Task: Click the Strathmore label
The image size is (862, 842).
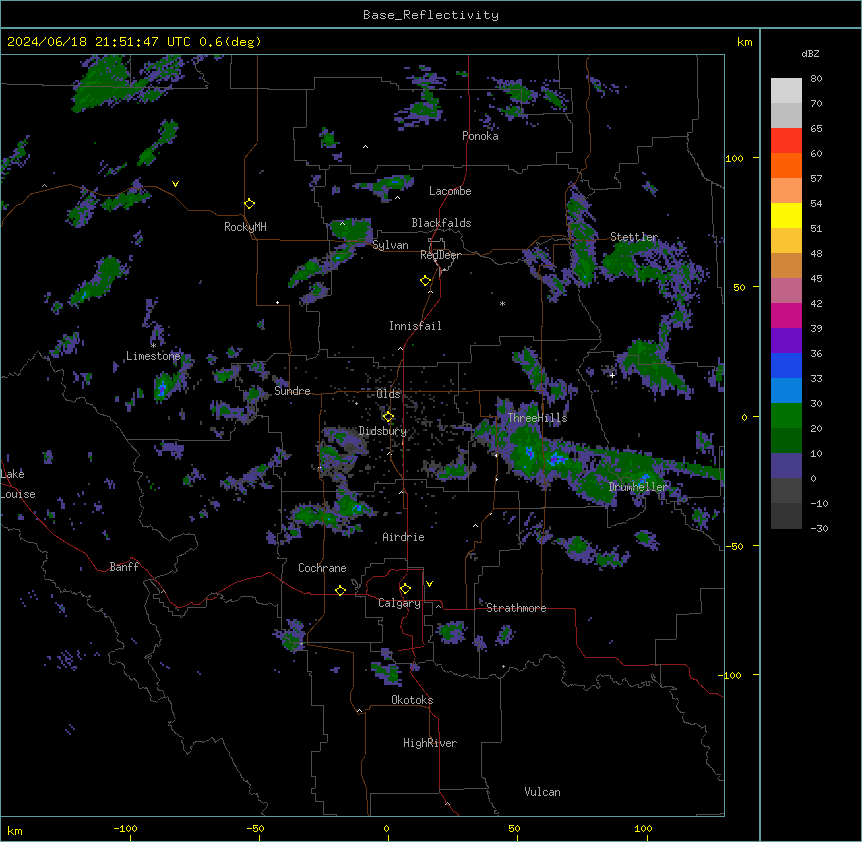Action: (516, 608)
